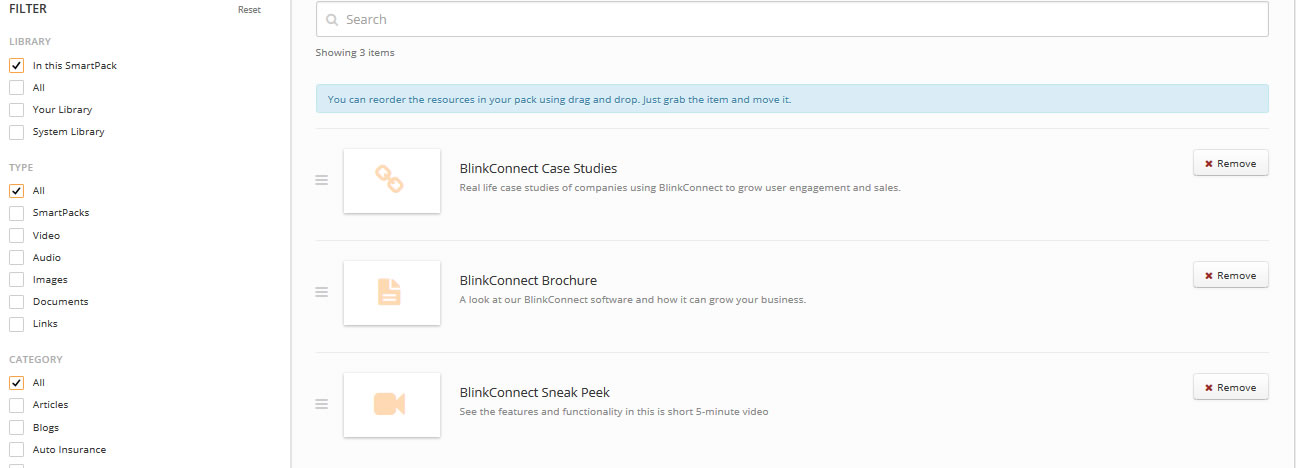The height and width of the screenshot is (468, 1296).
Task: Uncheck the In this SmartPack checkbox
Action: point(17,66)
